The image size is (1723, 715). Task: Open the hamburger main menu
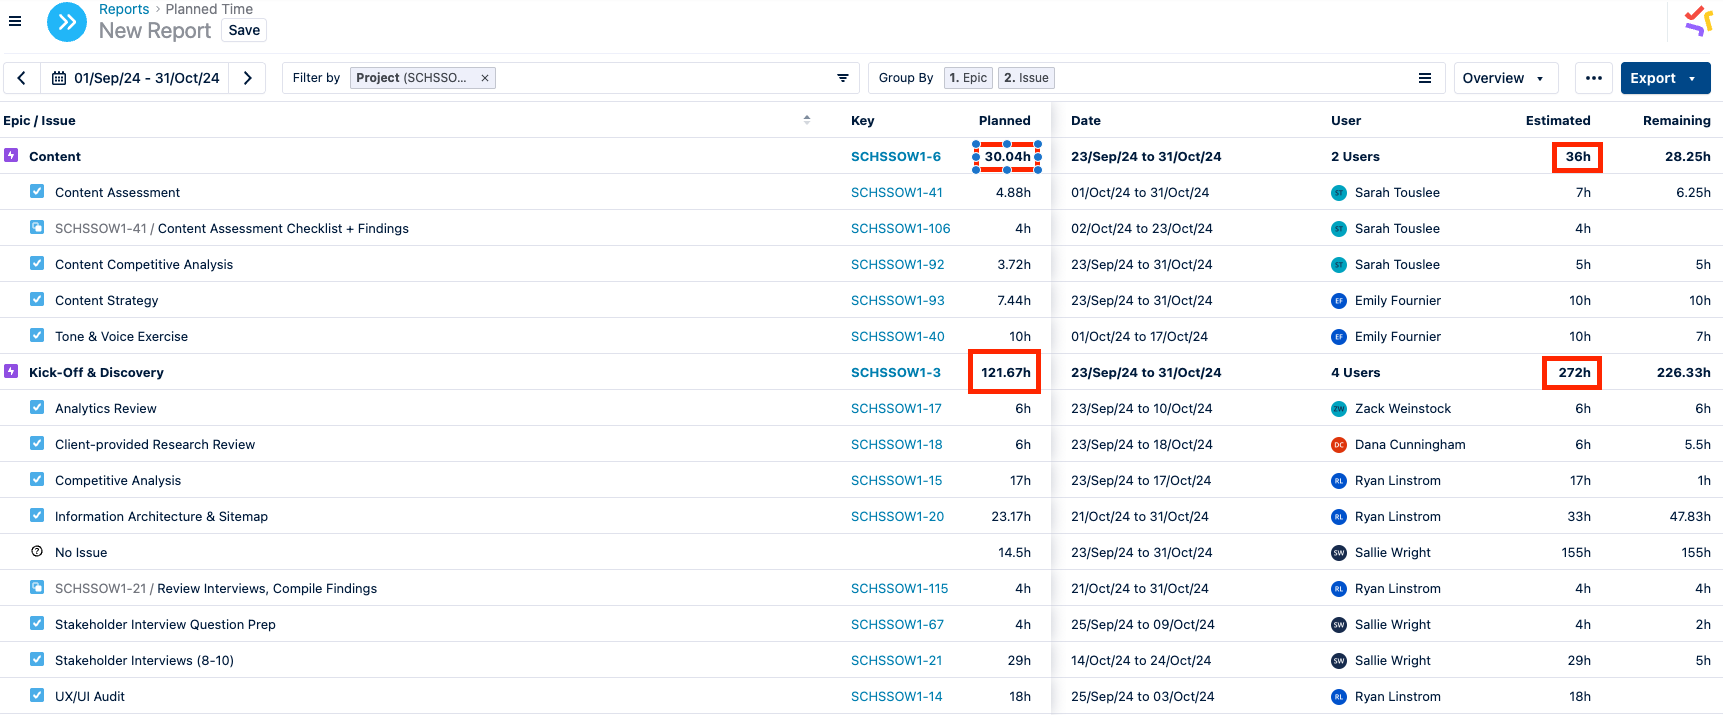pos(15,21)
